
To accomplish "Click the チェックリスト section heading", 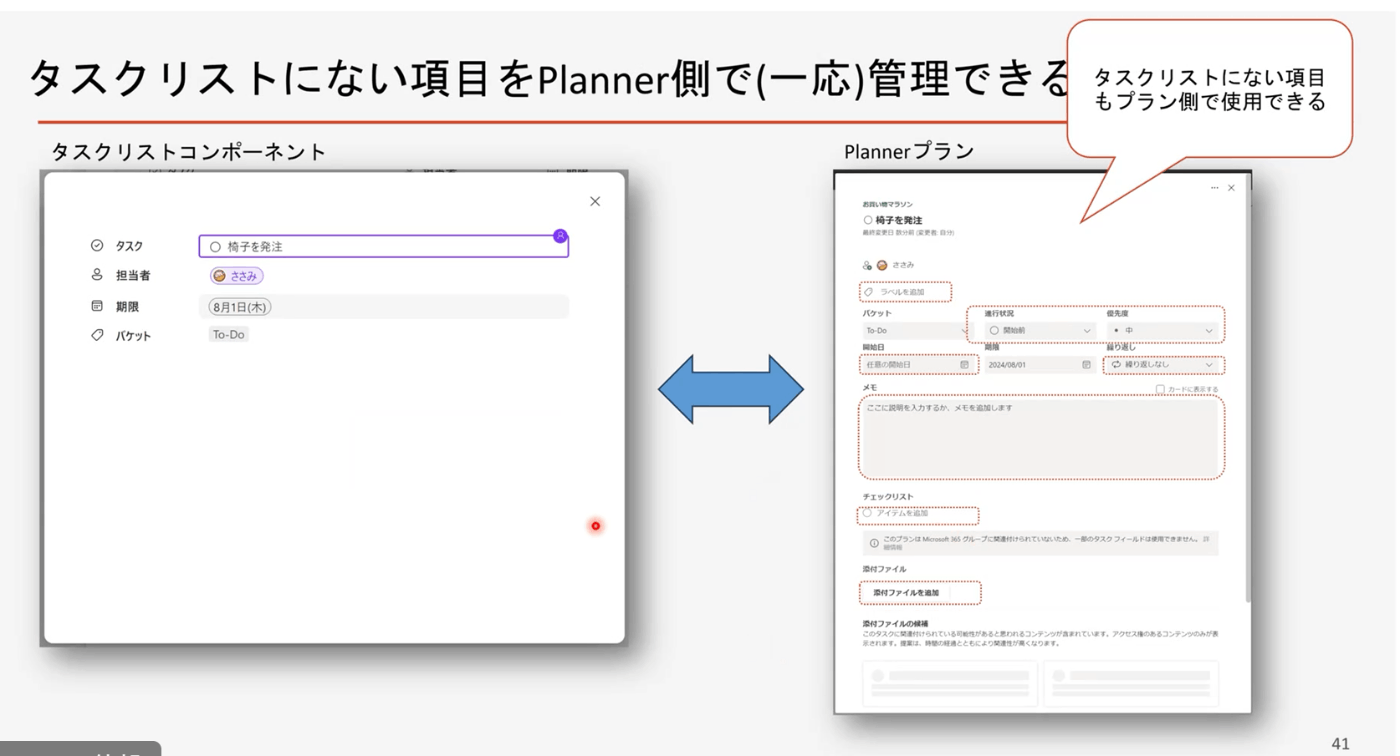I will click(888, 496).
